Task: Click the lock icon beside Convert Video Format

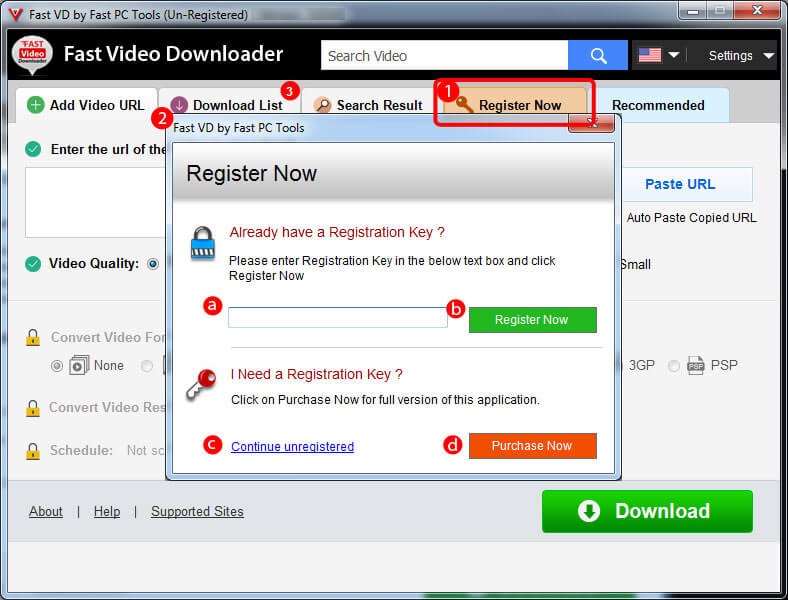Action: coord(33,338)
